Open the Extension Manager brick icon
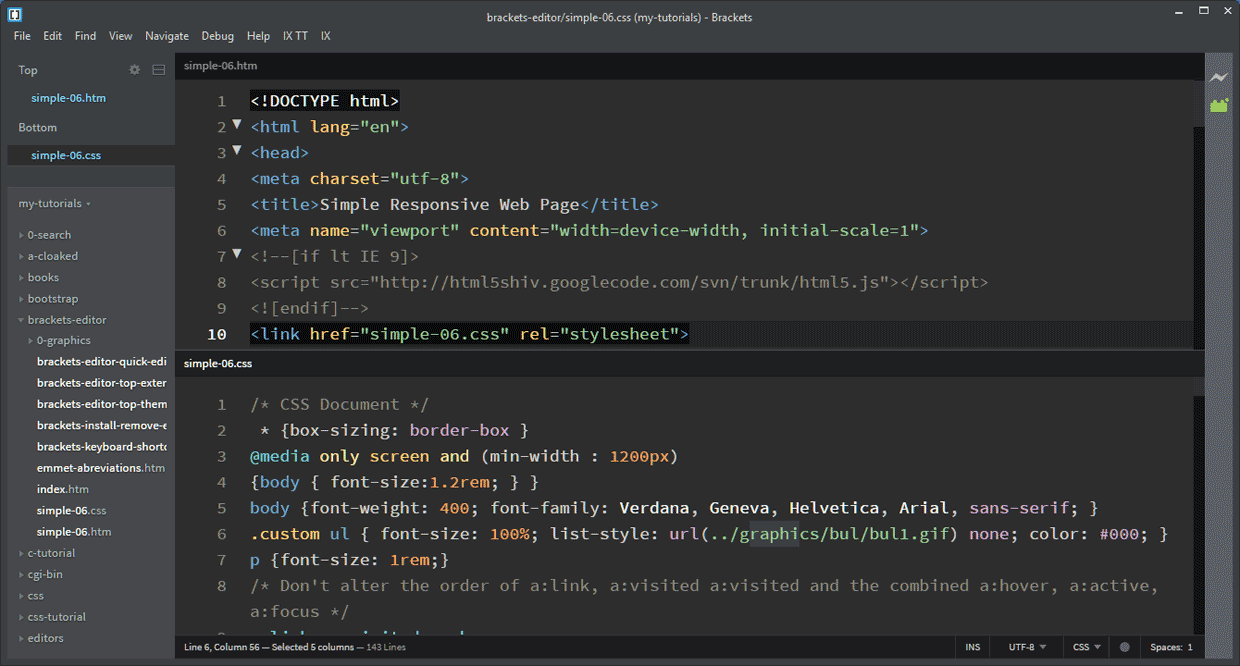1240x666 pixels. tap(1219, 105)
